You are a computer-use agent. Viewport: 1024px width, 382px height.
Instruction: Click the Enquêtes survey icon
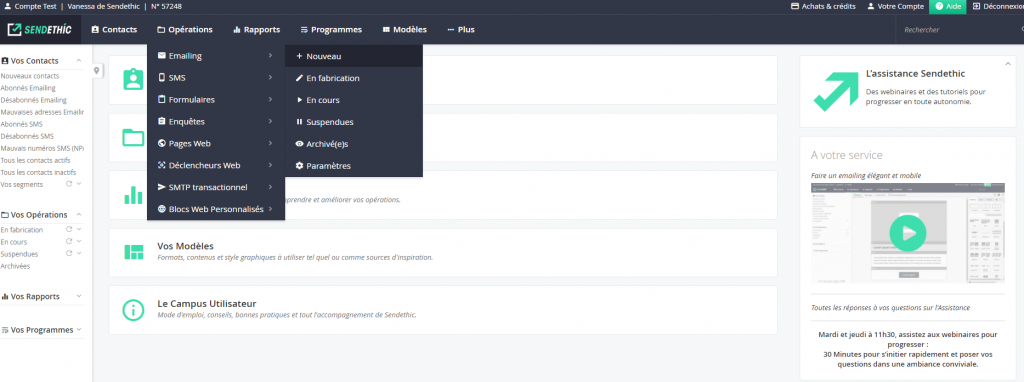(162, 121)
